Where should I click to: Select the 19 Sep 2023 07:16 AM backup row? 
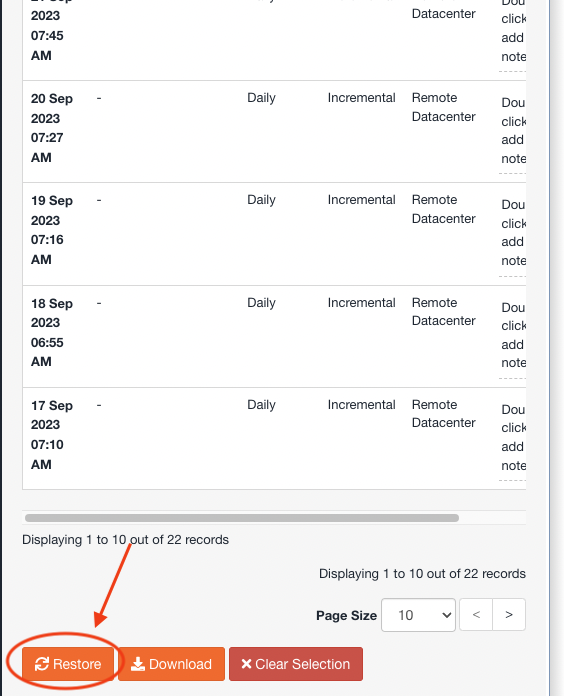point(274,234)
